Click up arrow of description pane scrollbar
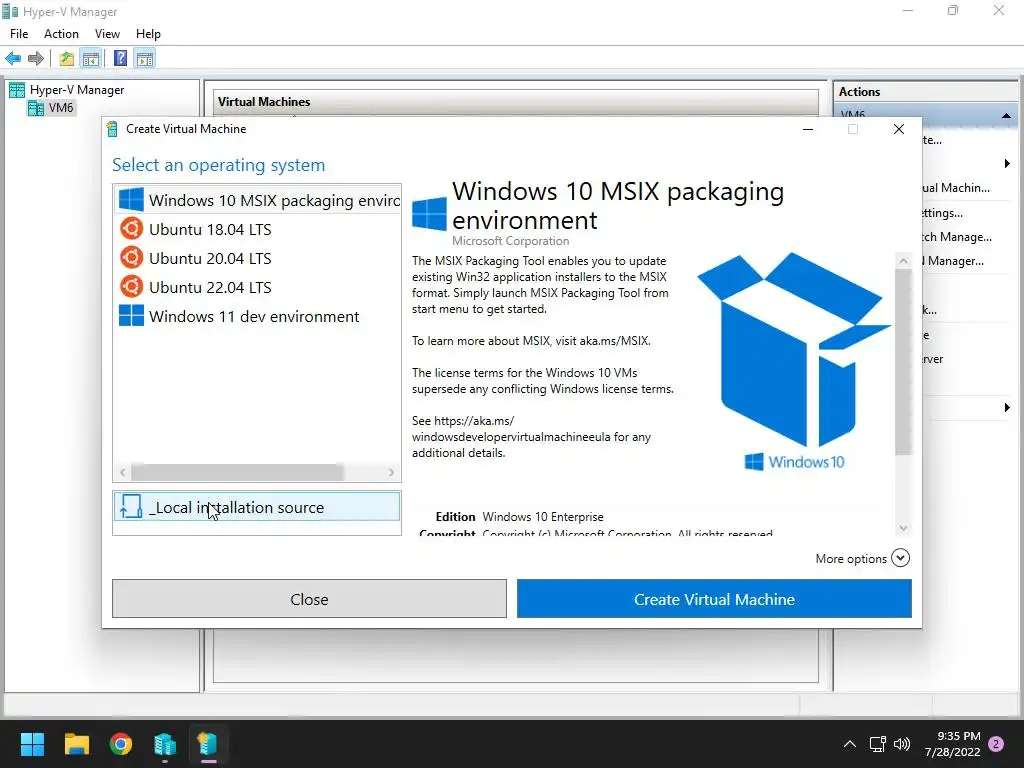Screen dimensions: 1024x768 pyautogui.click(x=903, y=261)
